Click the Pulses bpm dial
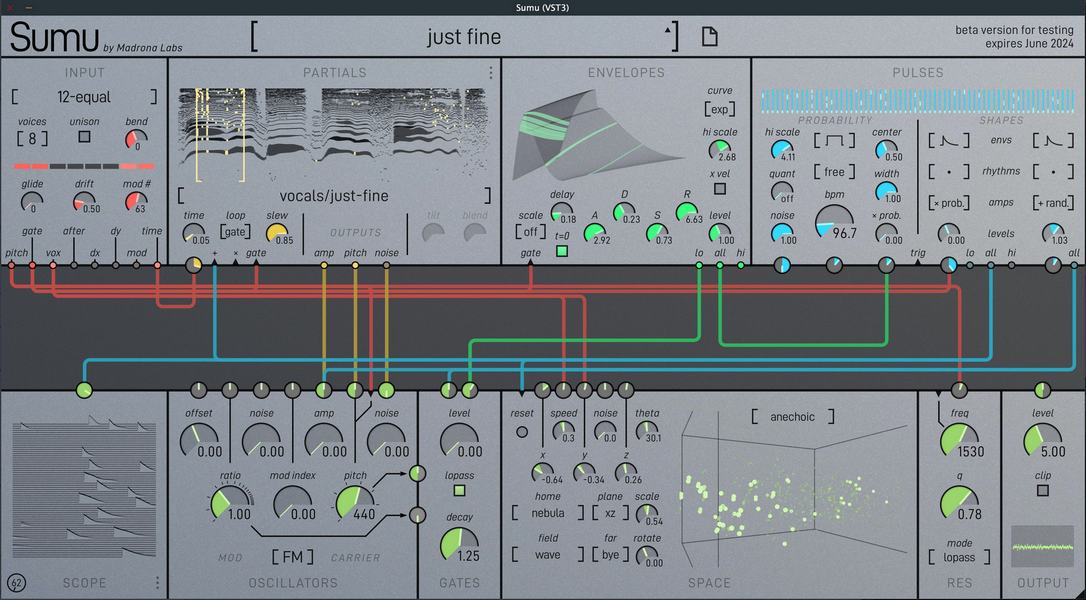 coord(834,222)
